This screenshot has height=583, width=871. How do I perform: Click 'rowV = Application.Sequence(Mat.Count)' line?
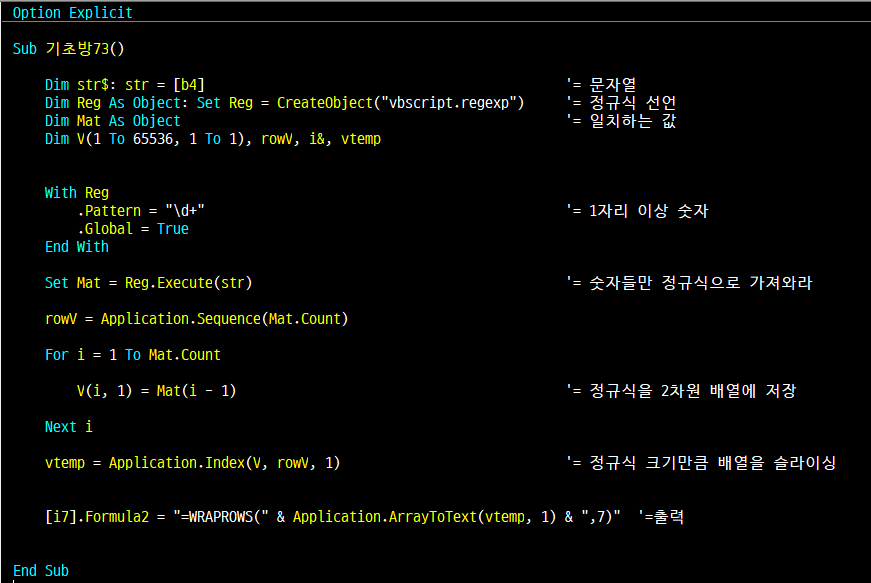(197, 319)
